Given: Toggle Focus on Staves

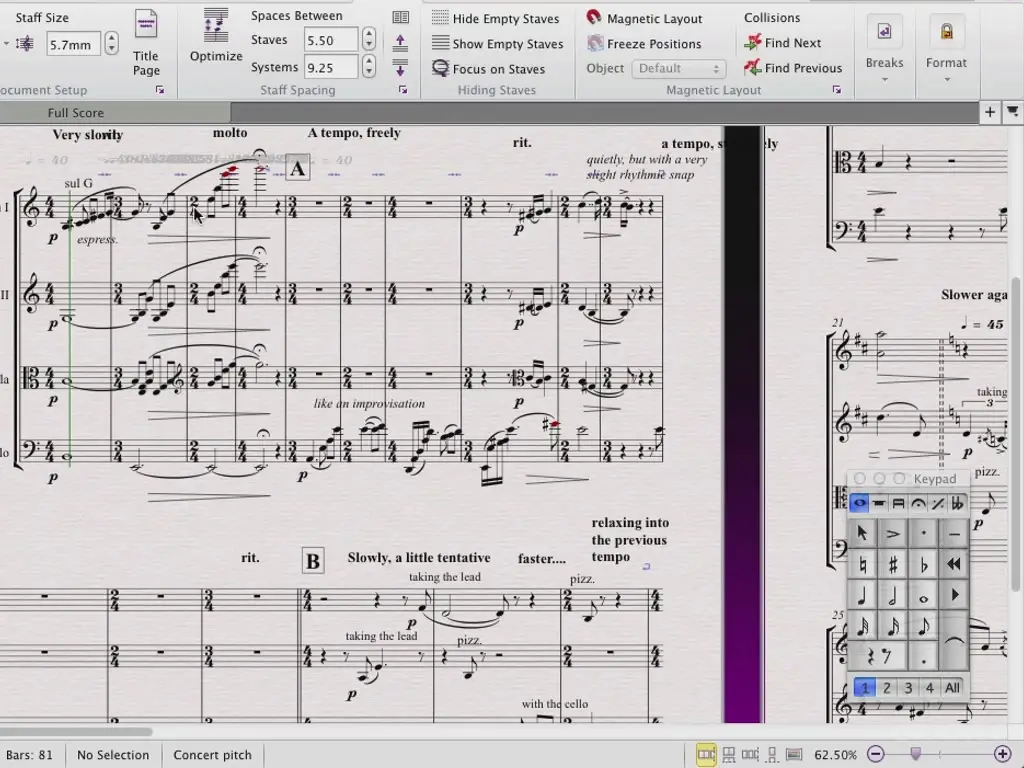Looking at the screenshot, I should point(488,69).
